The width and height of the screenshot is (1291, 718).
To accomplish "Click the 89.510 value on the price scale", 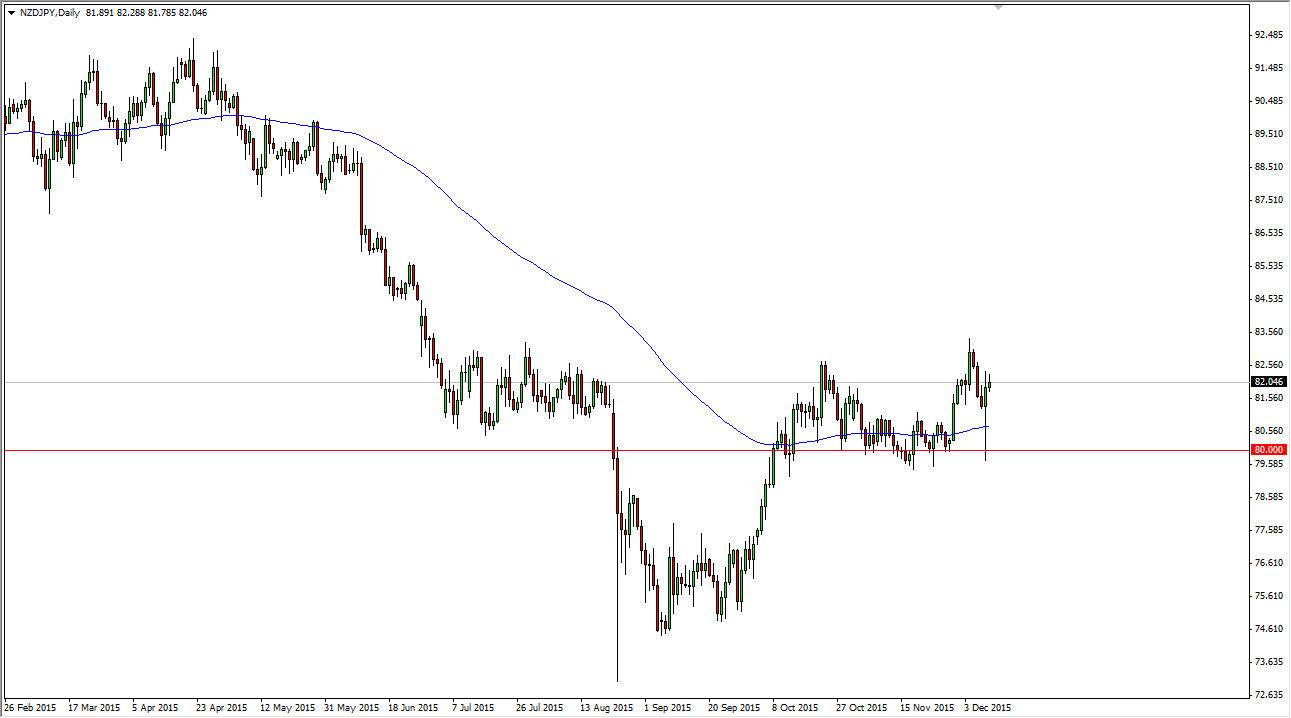I will tap(1266, 131).
